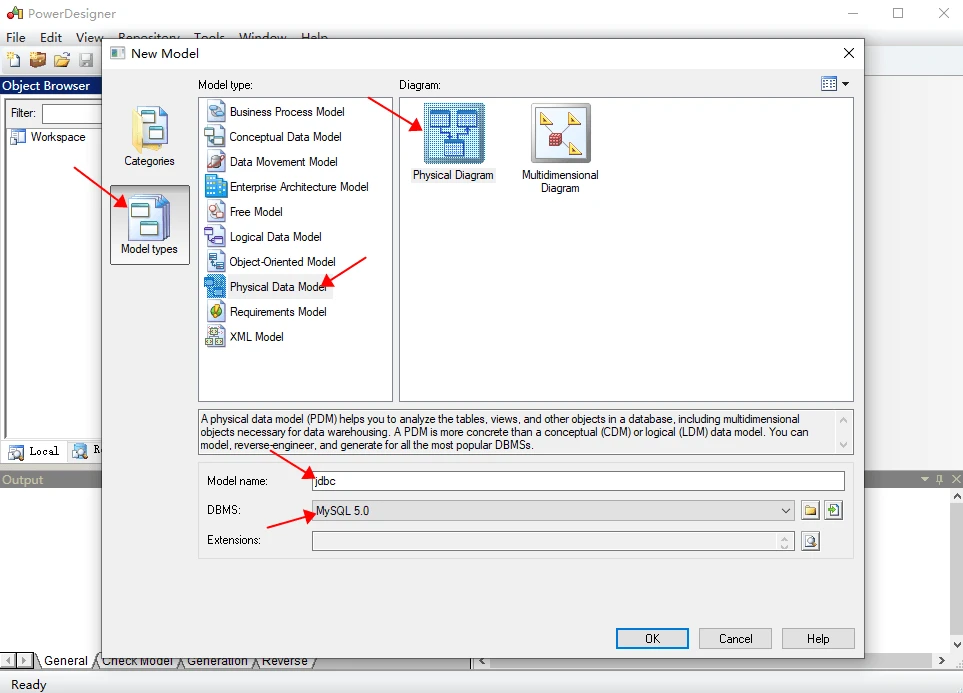Browse for DBMS folder icon

[811, 511]
